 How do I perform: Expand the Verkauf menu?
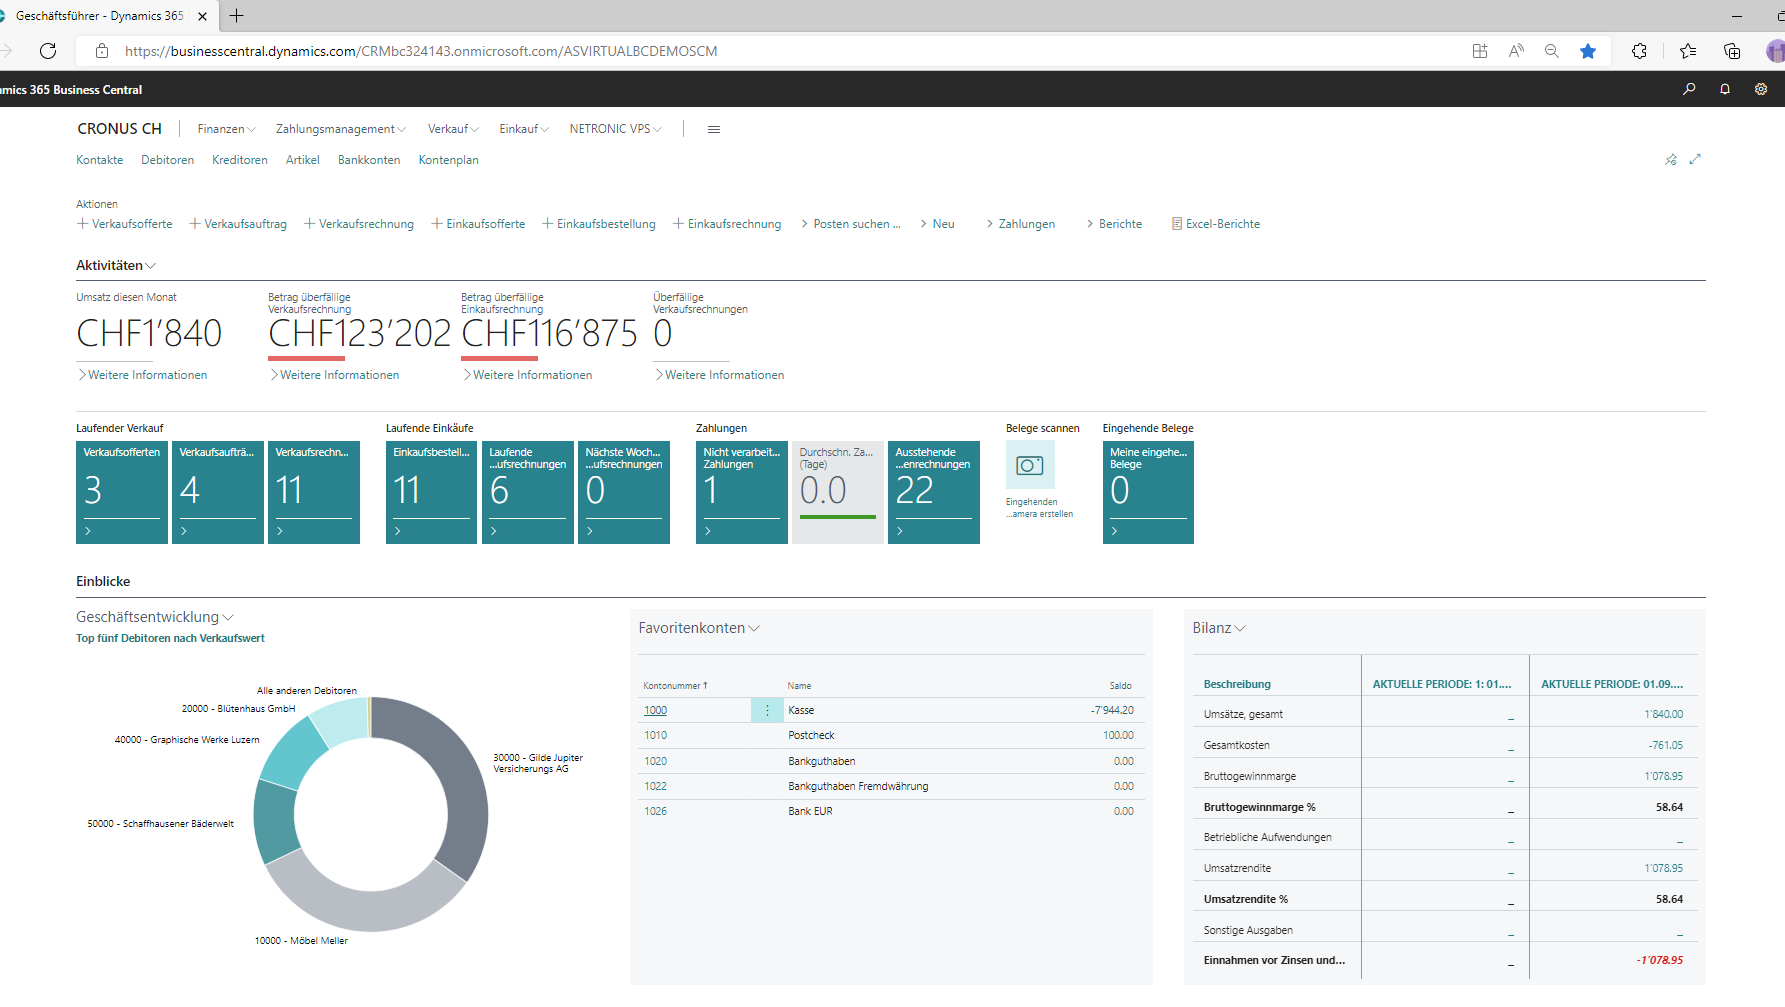pos(453,129)
